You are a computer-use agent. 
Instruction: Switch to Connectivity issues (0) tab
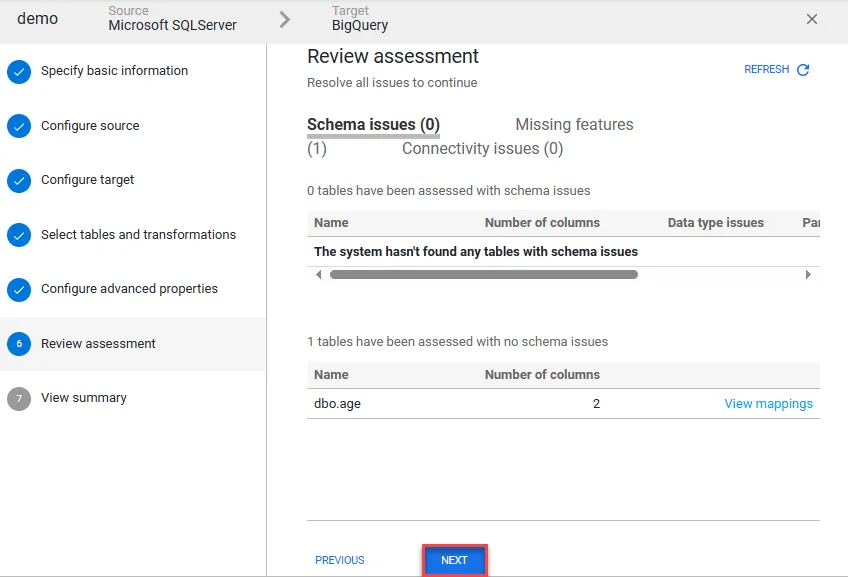coord(482,148)
